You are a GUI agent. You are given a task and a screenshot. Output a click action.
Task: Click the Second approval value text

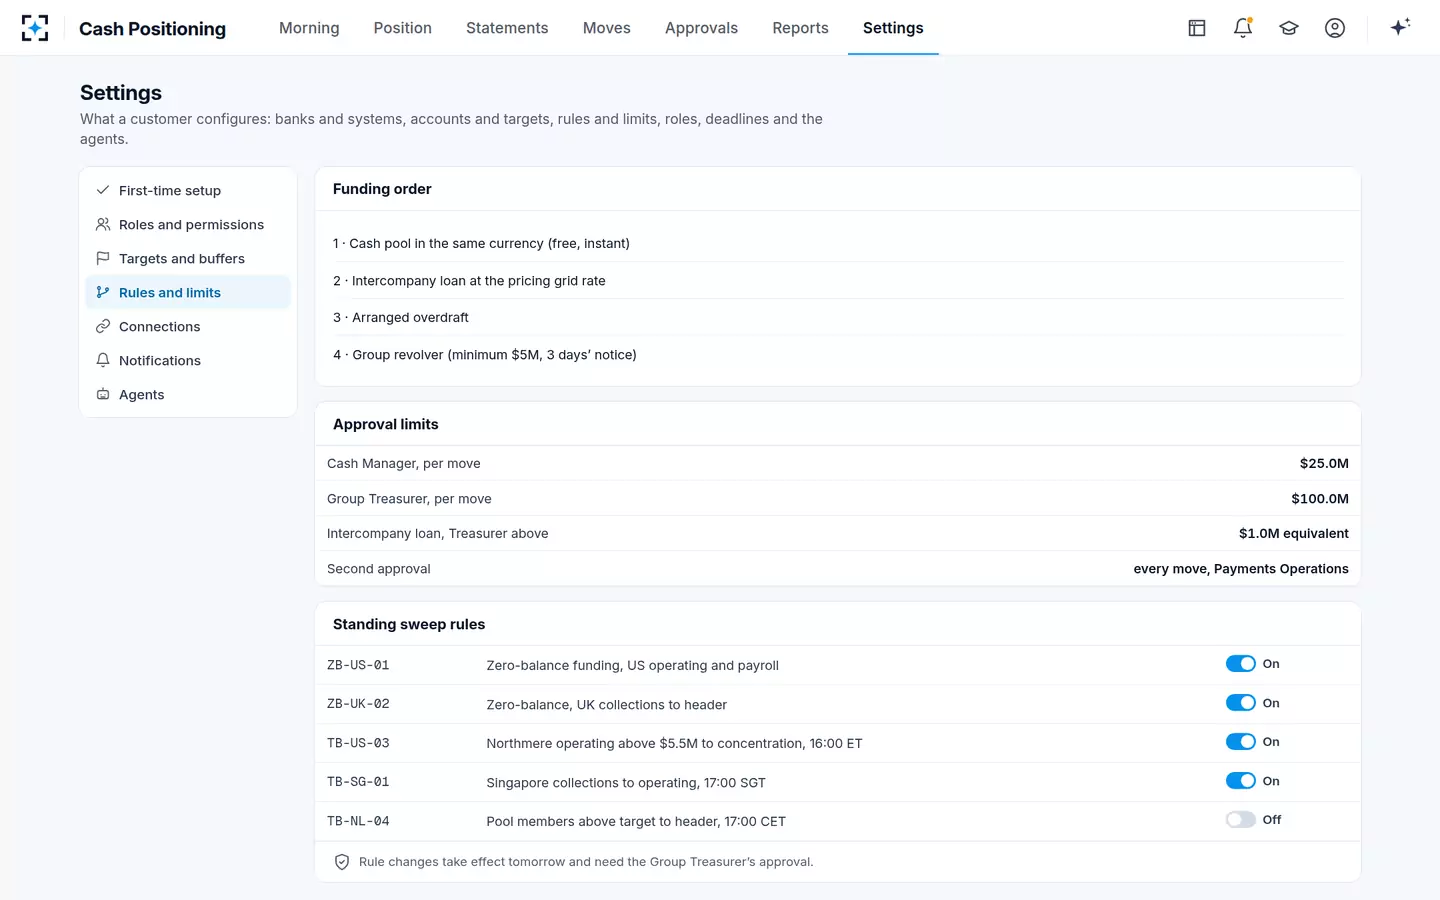[x=1241, y=568]
